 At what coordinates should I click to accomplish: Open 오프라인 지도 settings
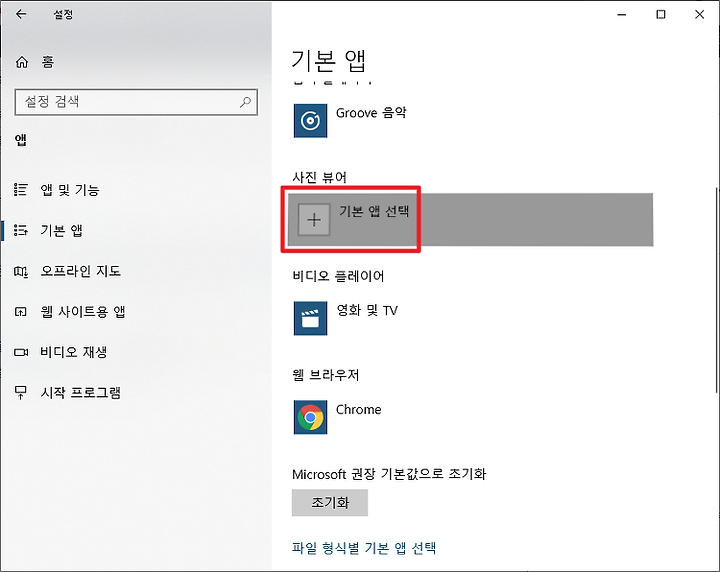click(81, 271)
